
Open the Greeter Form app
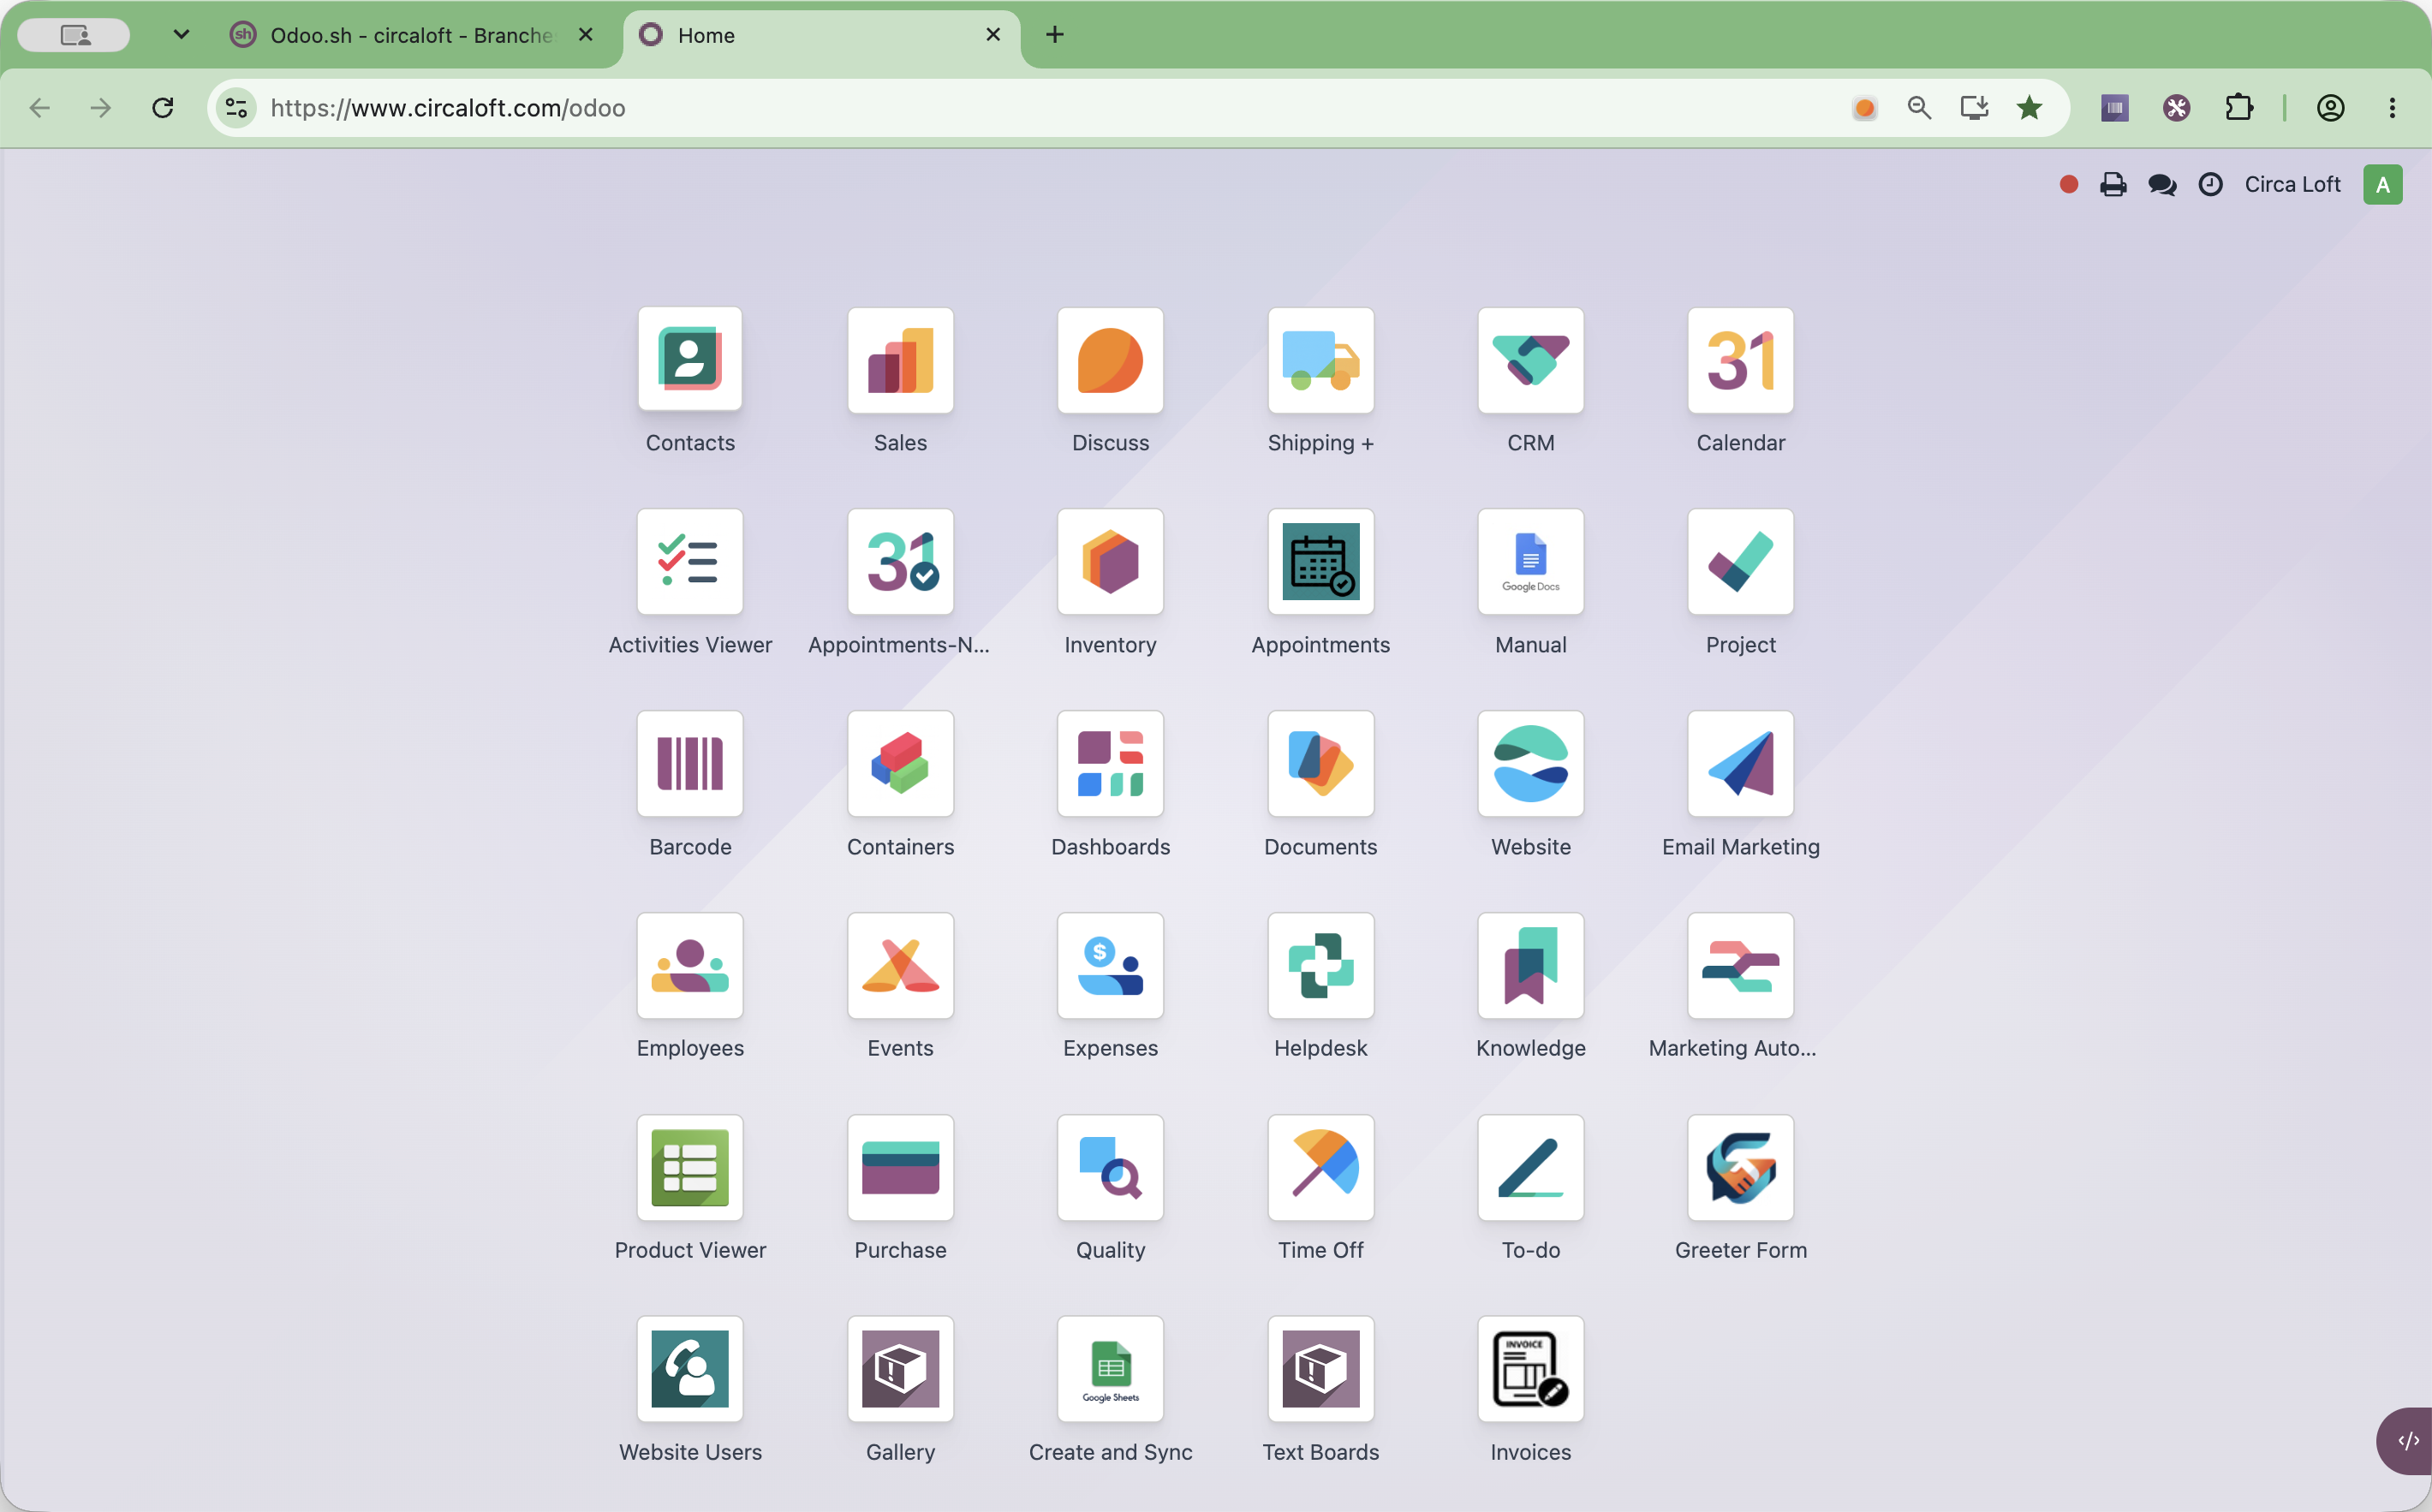tap(1740, 1168)
